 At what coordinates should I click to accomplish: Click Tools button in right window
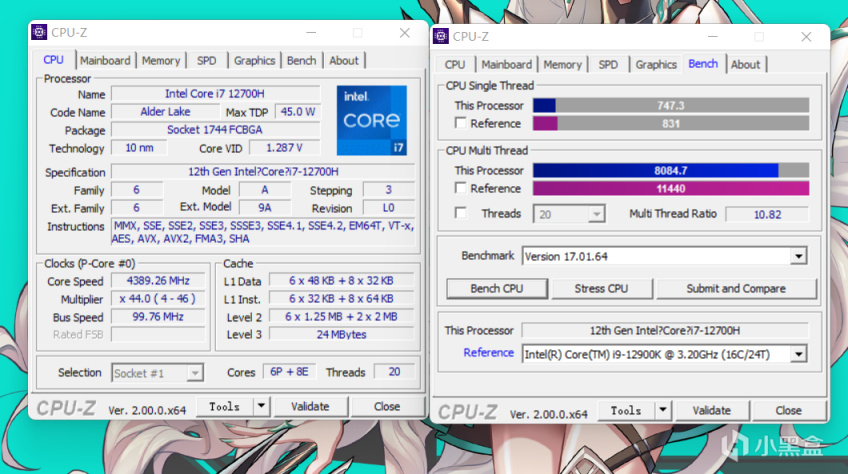click(626, 411)
